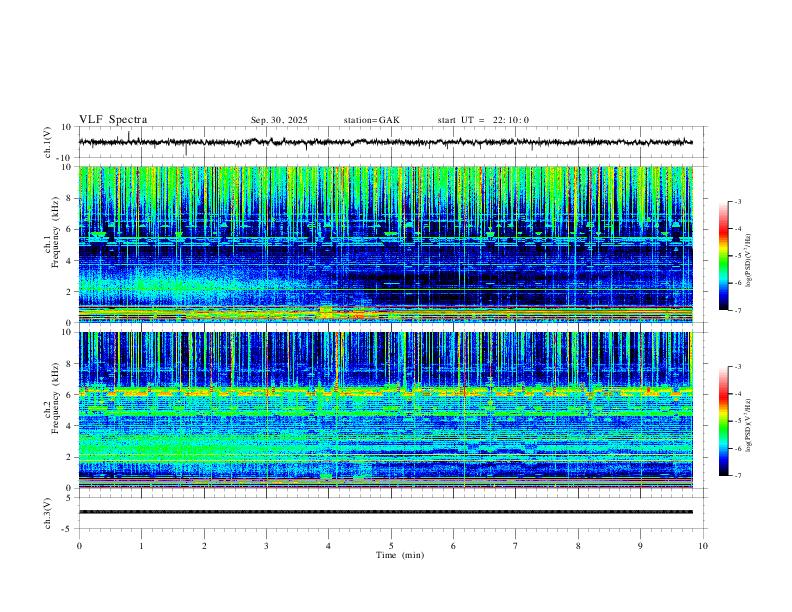The image size is (792, 612).
Task: Click time-axis tick label "8"
Action: click(578, 546)
